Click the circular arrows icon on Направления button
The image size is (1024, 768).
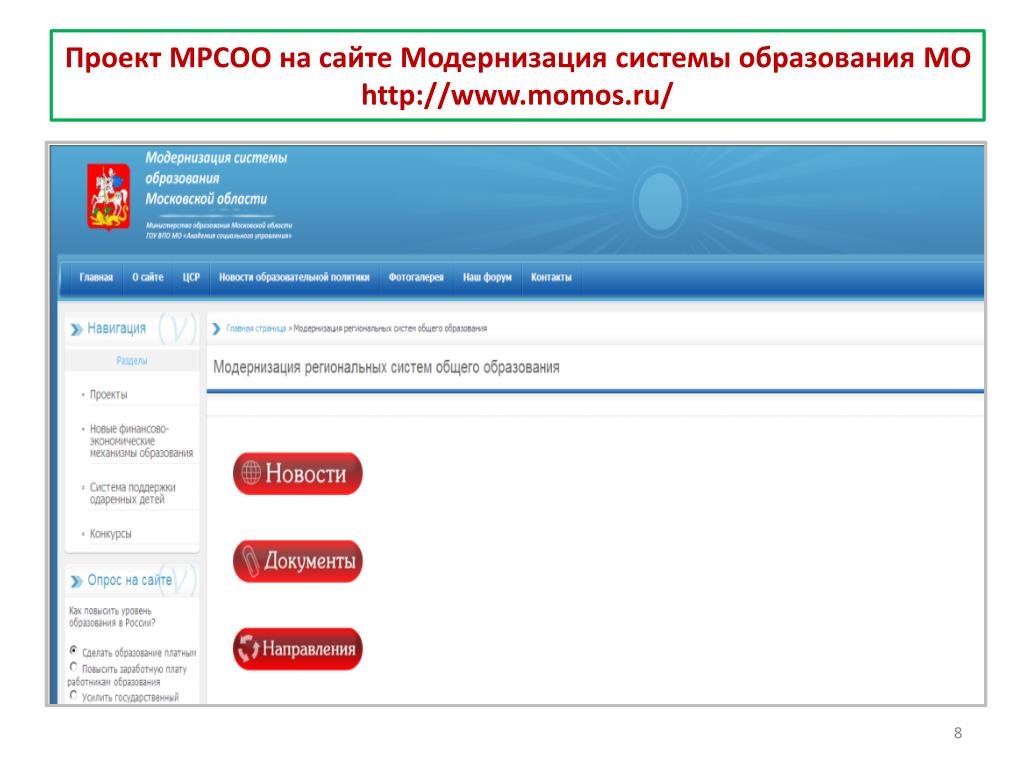pyautogui.click(x=248, y=648)
